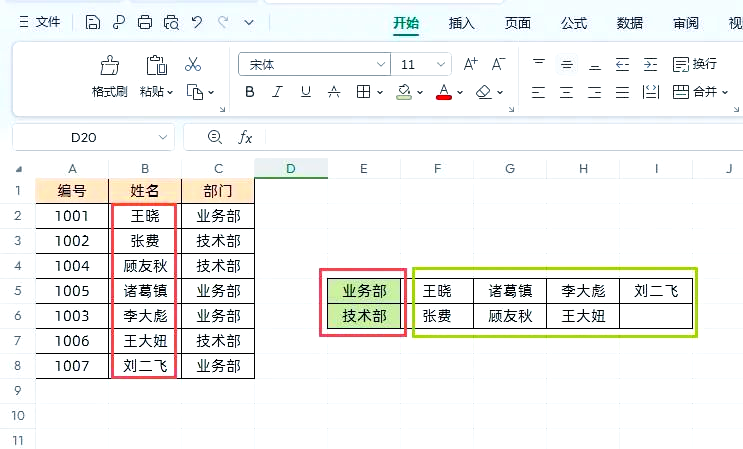The image size is (743, 449).
Task: Select the 格式刷 format painter
Action: pyautogui.click(x=109, y=77)
